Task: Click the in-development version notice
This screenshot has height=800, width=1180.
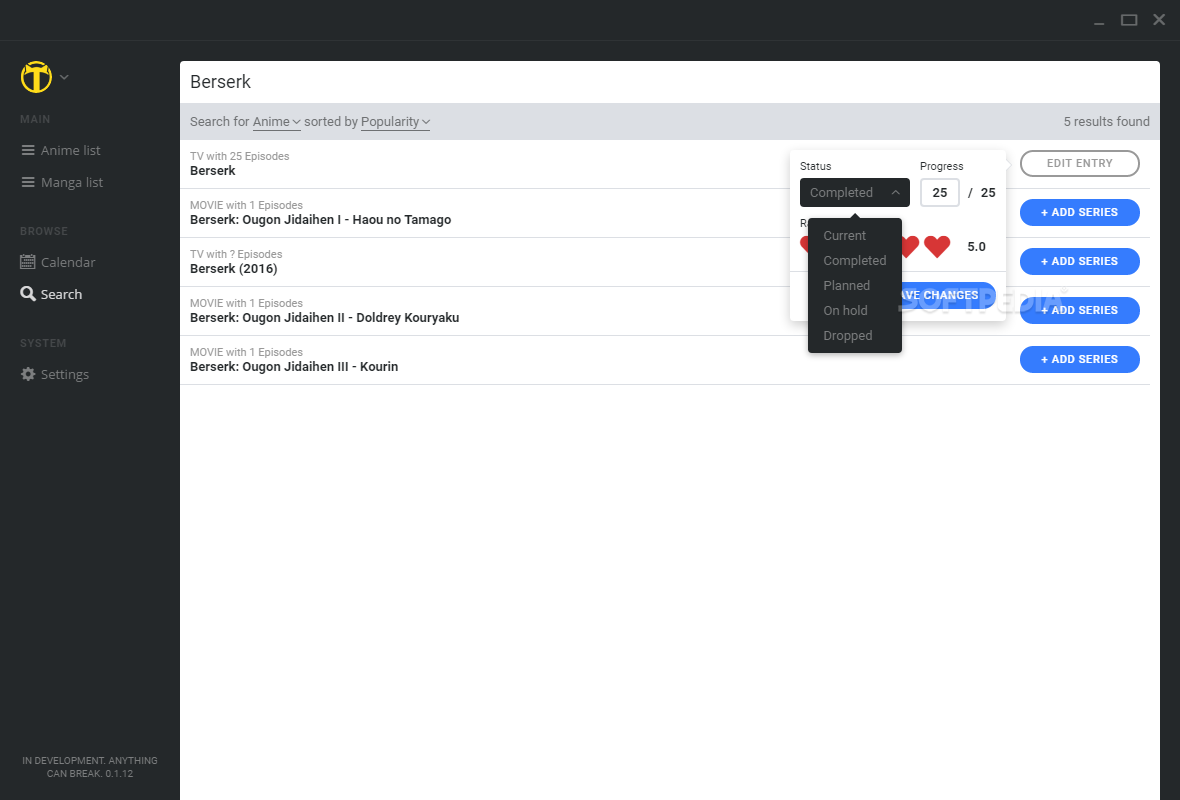Action: 90,767
